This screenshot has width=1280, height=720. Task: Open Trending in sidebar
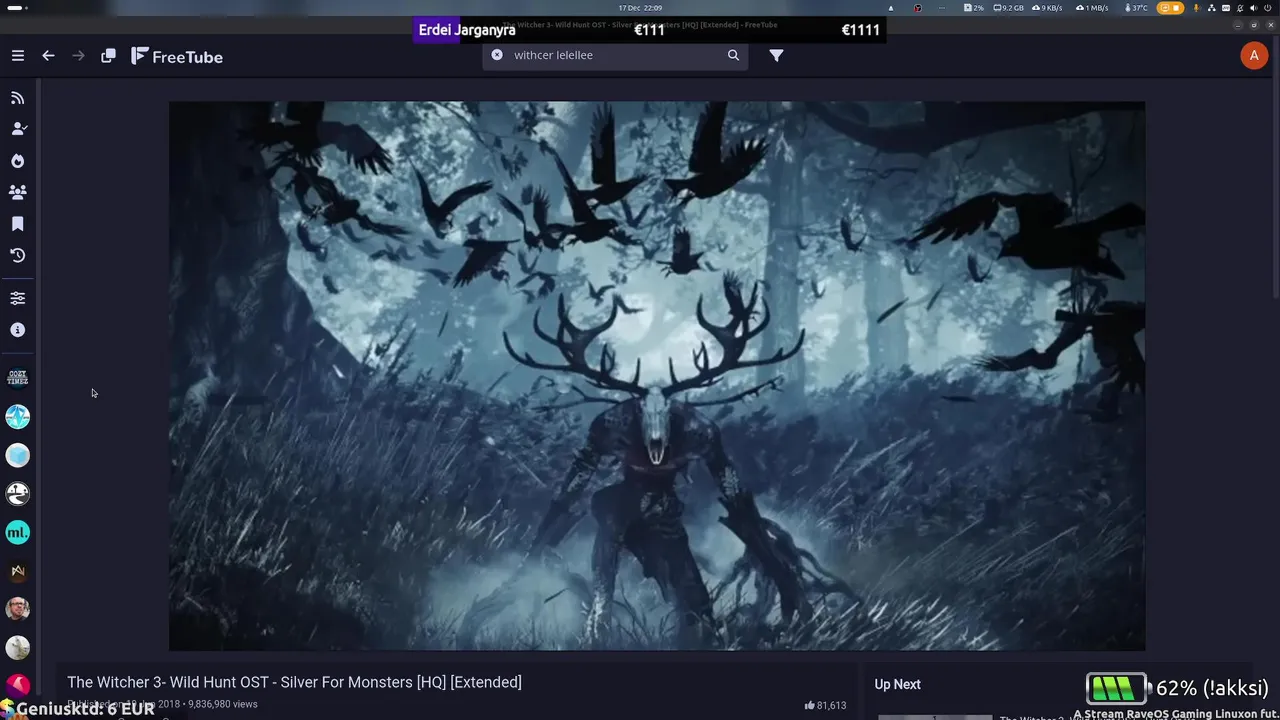coord(18,161)
